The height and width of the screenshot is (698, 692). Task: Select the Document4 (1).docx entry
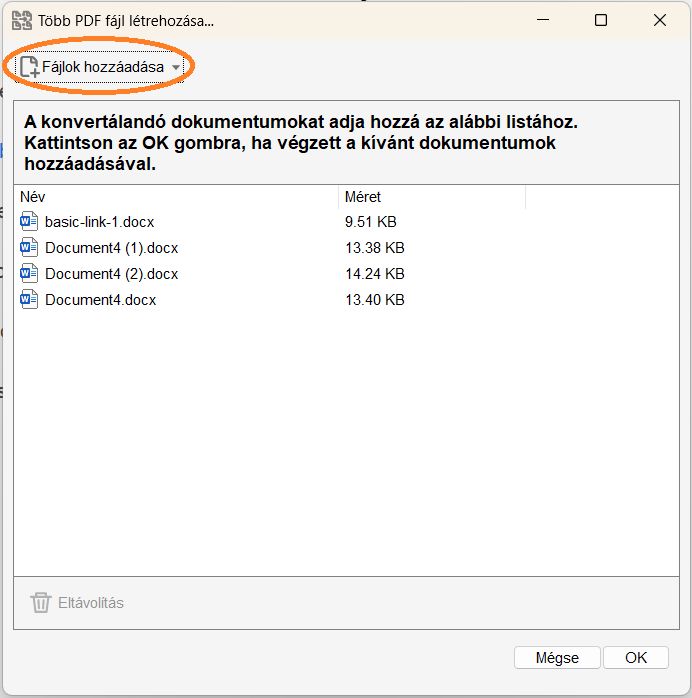(111, 248)
